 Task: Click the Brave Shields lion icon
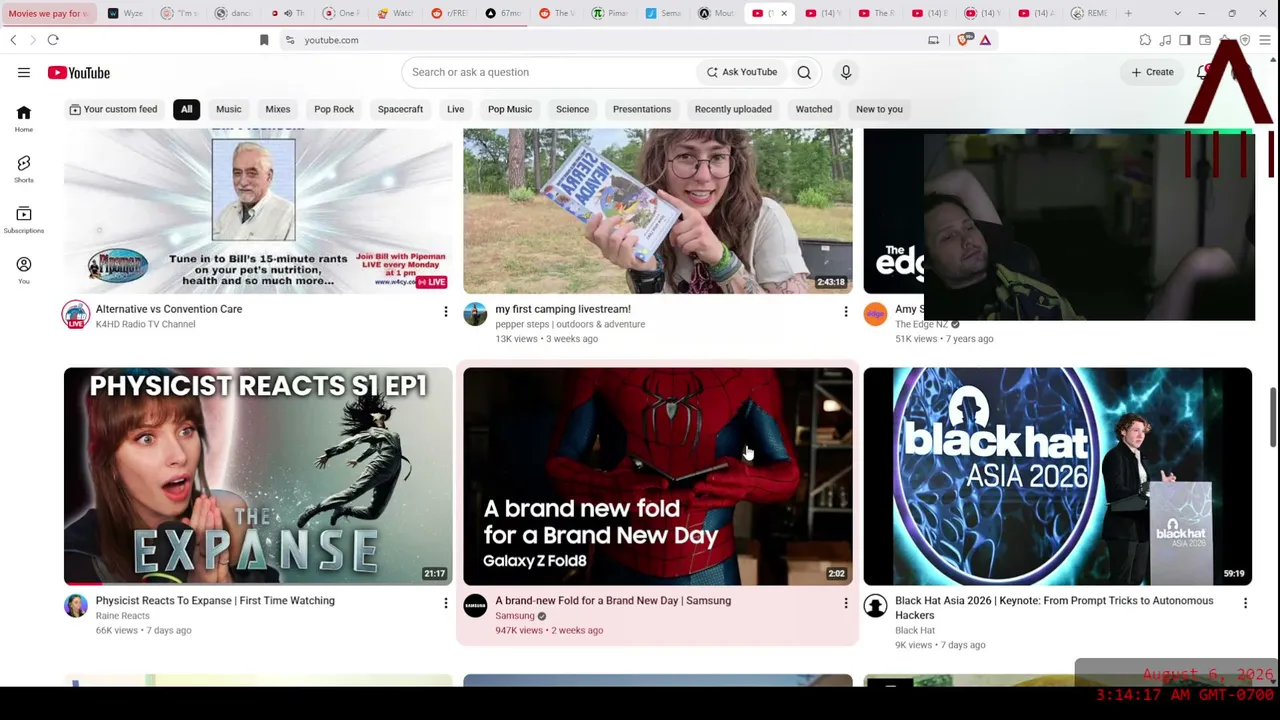coord(965,40)
